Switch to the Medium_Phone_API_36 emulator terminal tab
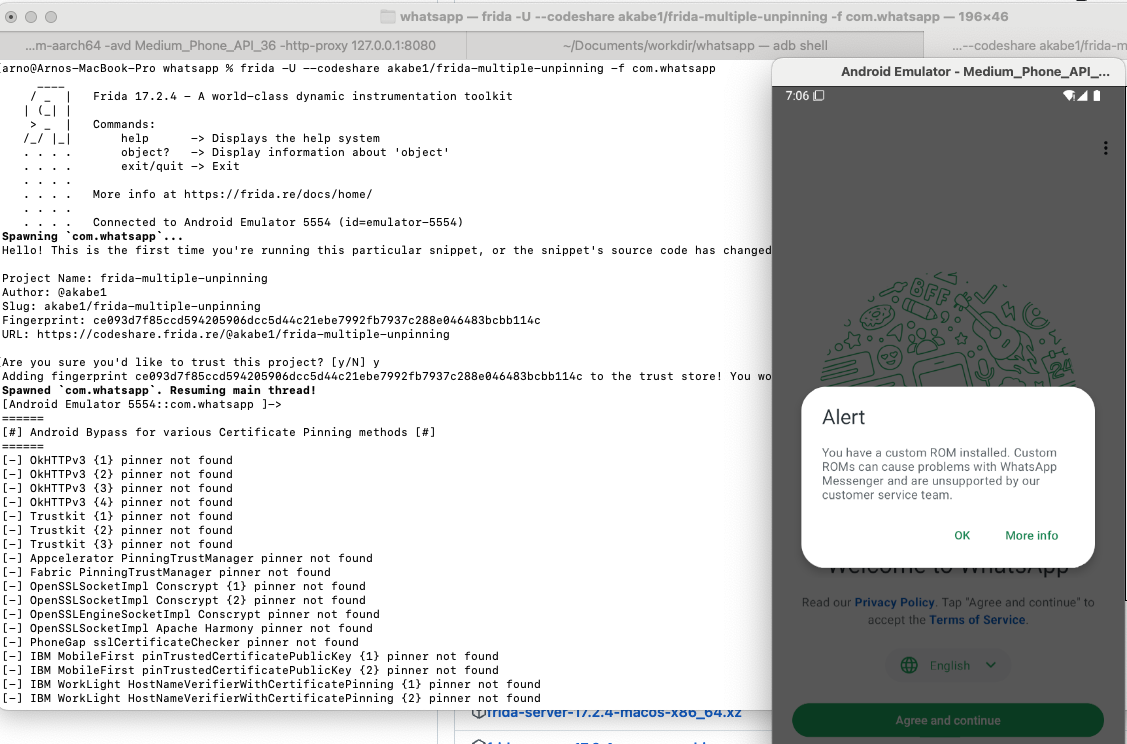This screenshot has width=1127, height=744. click(231, 45)
